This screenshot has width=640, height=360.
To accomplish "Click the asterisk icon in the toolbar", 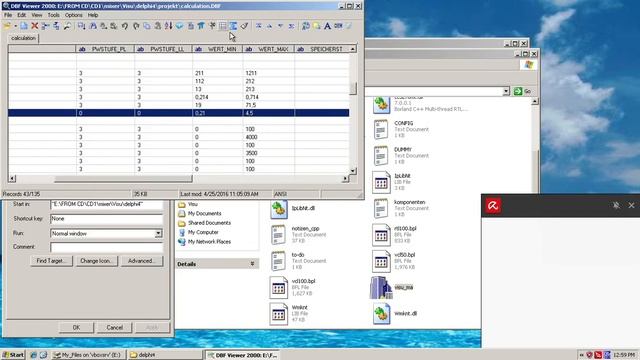I will coord(212,26).
